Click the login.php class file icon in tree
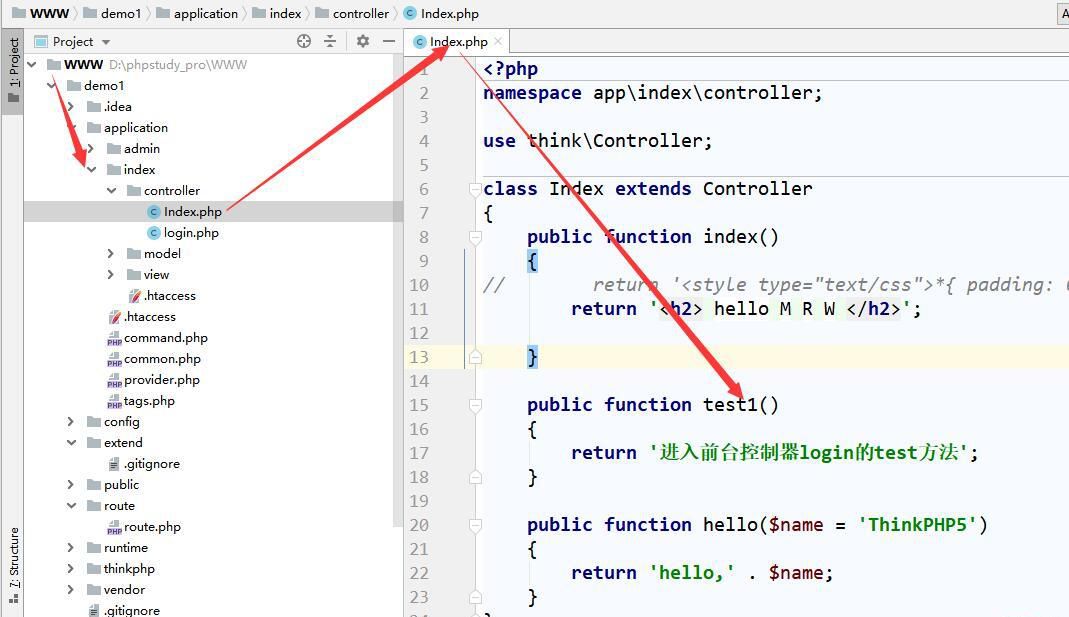The width and height of the screenshot is (1069, 617). tap(154, 233)
